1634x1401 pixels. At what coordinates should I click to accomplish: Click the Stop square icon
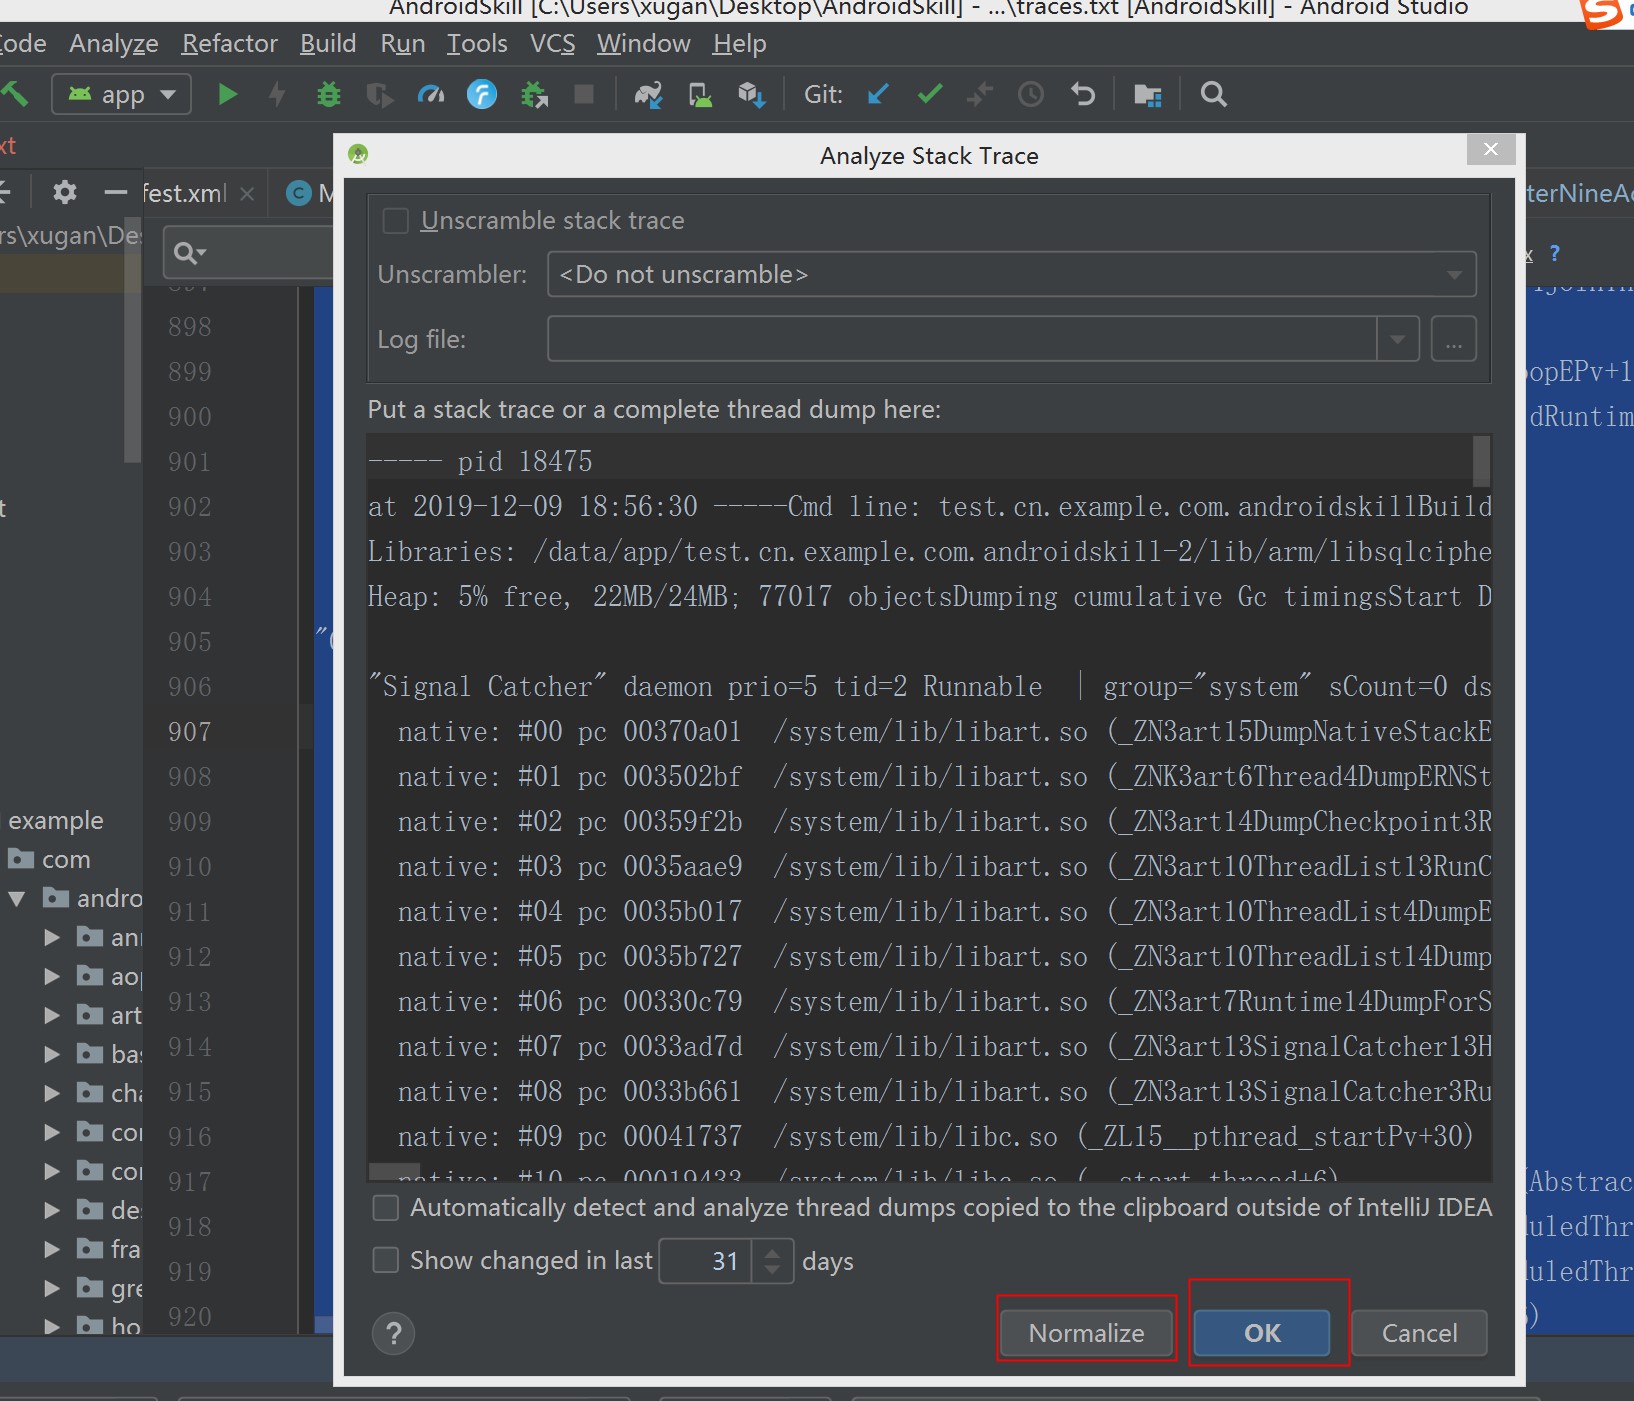tap(584, 94)
